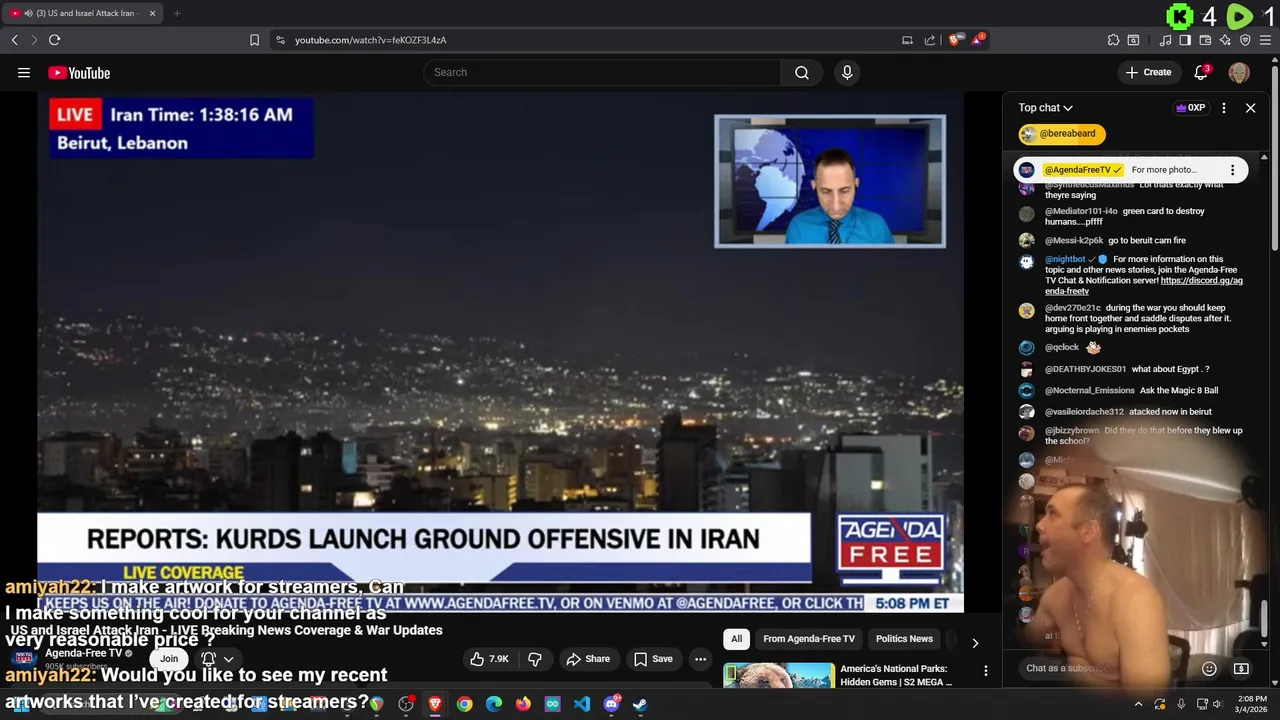Image resolution: width=1280 pixels, height=720 pixels.
Task: Mute the browser tab audio icon
Action: 27,13
